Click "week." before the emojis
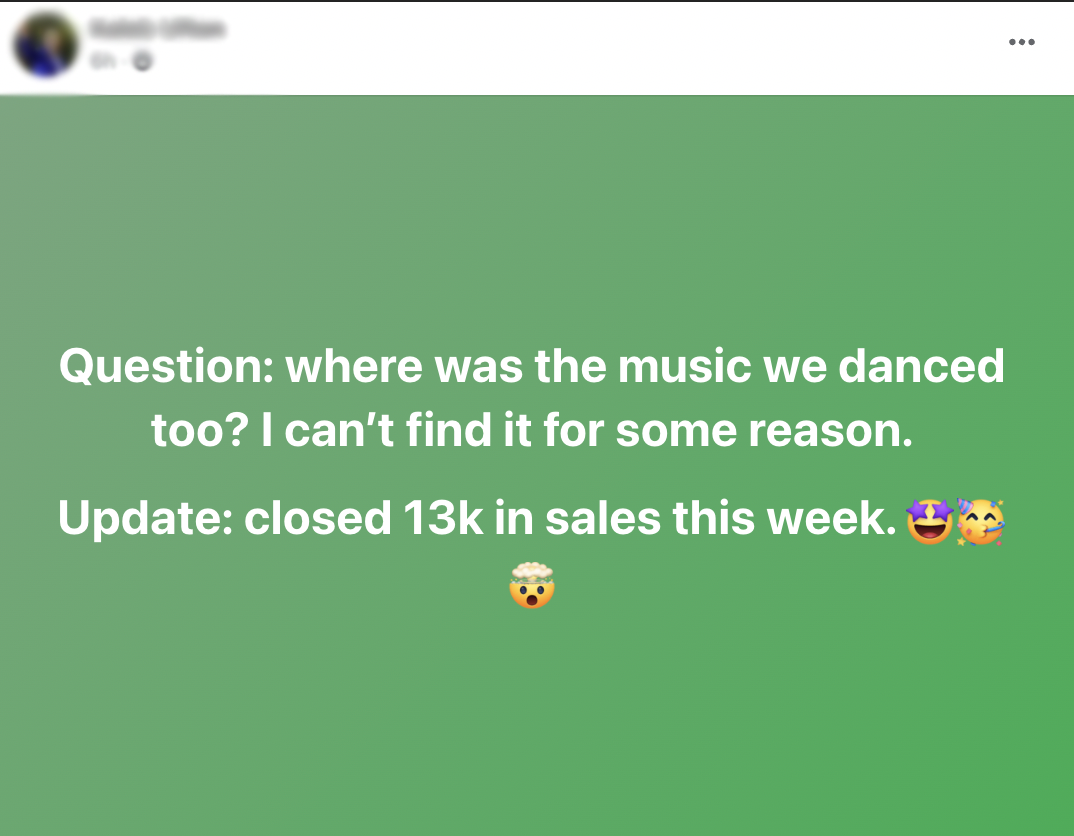Image resolution: width=1074 pixels, height=836 pixels. coord(832,518)
